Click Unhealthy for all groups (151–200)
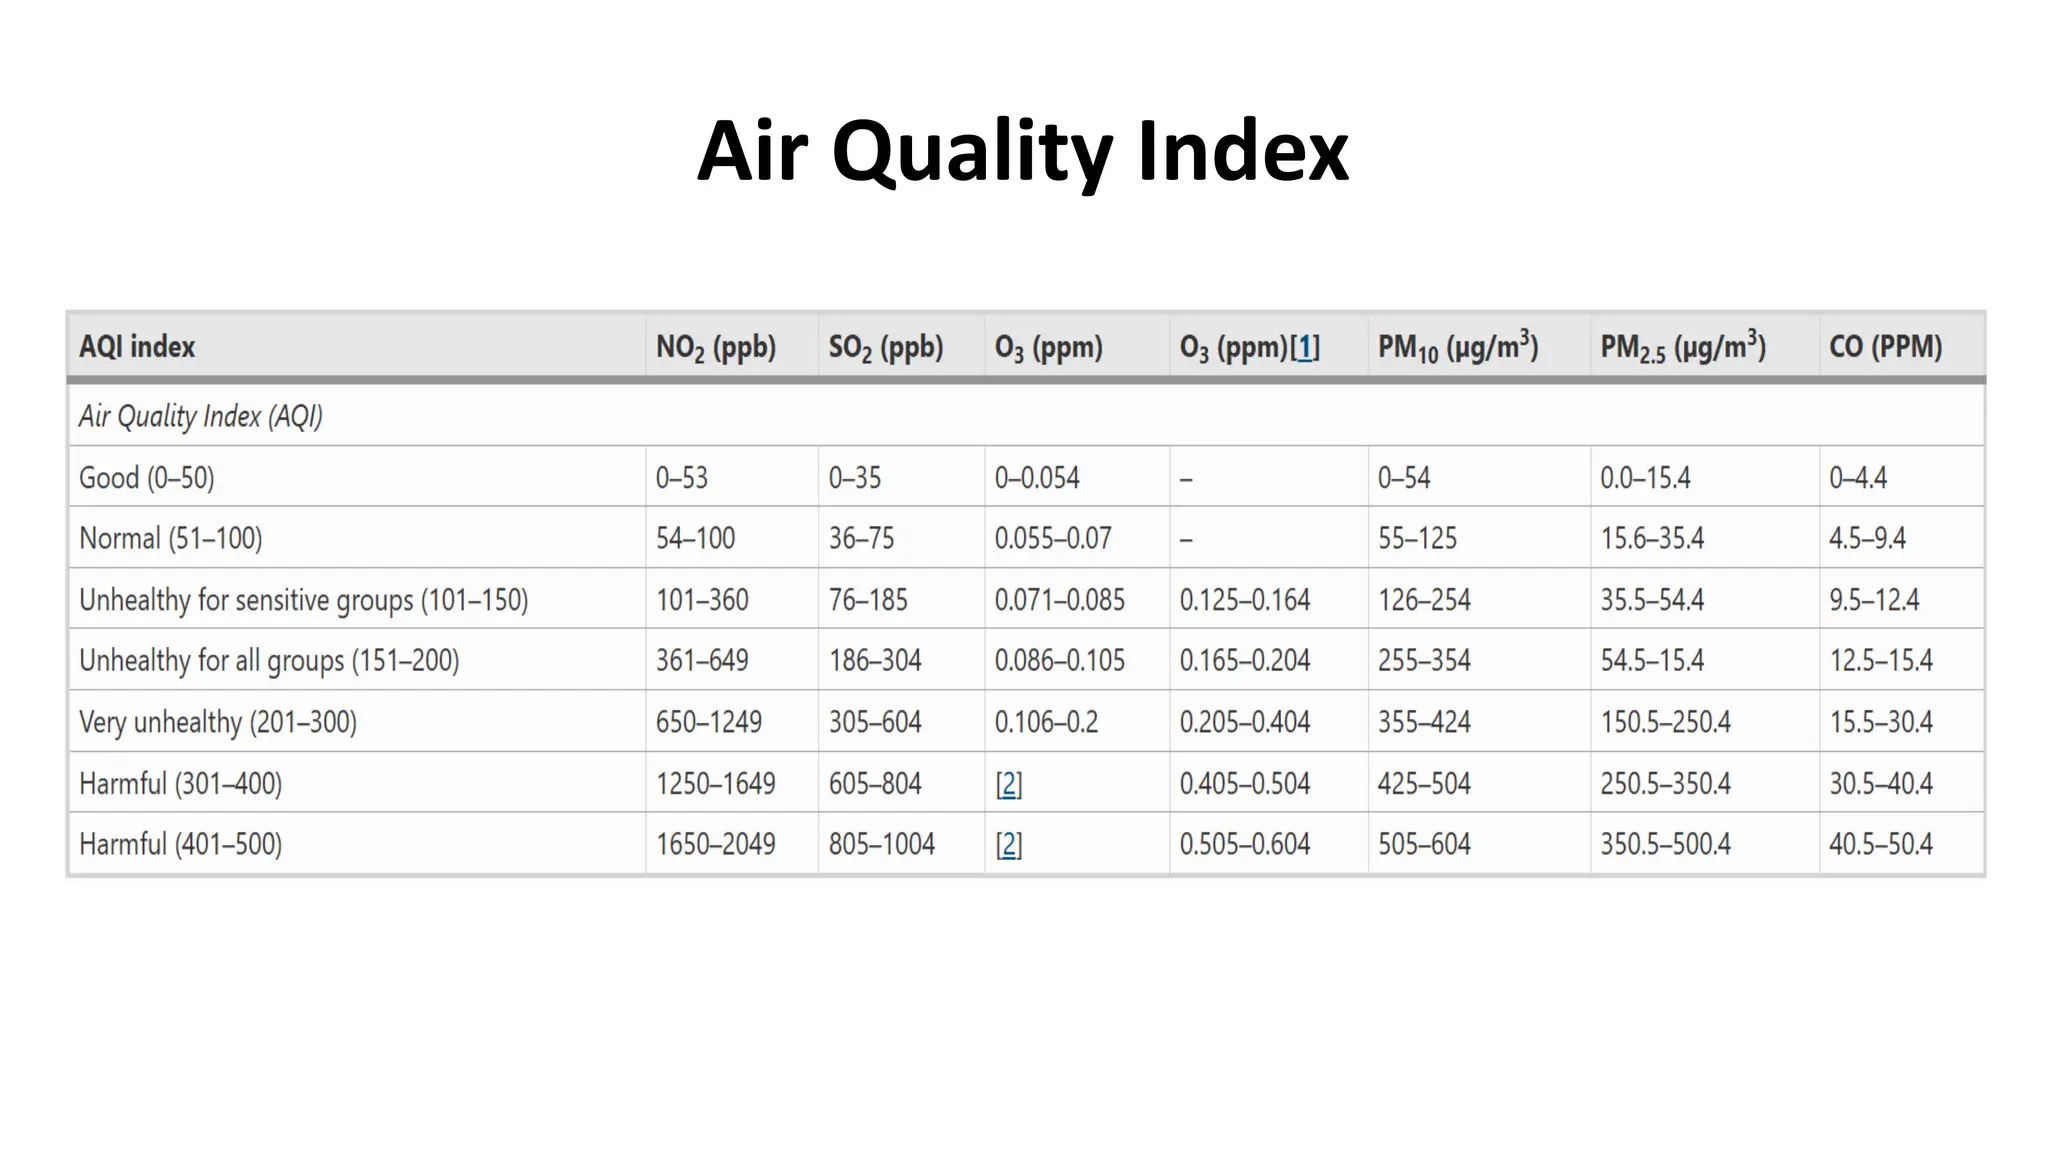This screenshot has height=1152, width=2048. click(269, 661)
